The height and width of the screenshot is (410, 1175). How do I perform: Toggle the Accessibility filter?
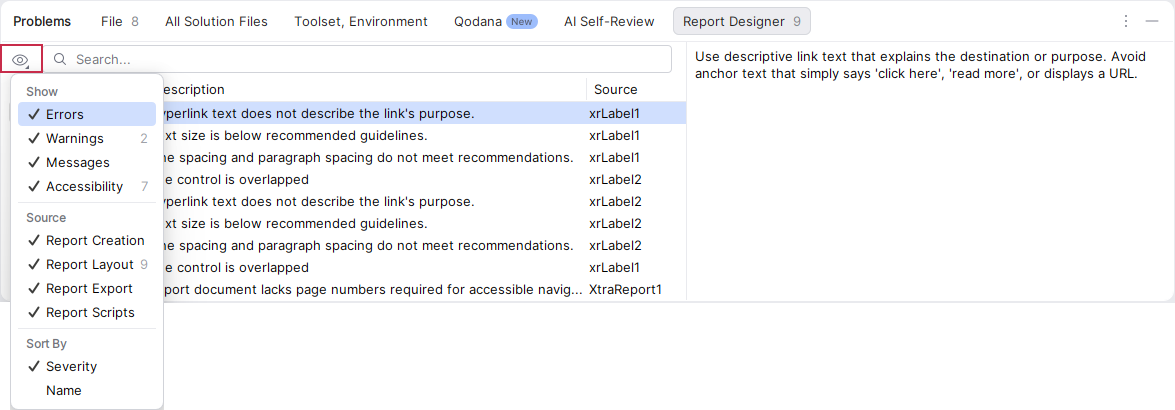(x=86, y=187)
